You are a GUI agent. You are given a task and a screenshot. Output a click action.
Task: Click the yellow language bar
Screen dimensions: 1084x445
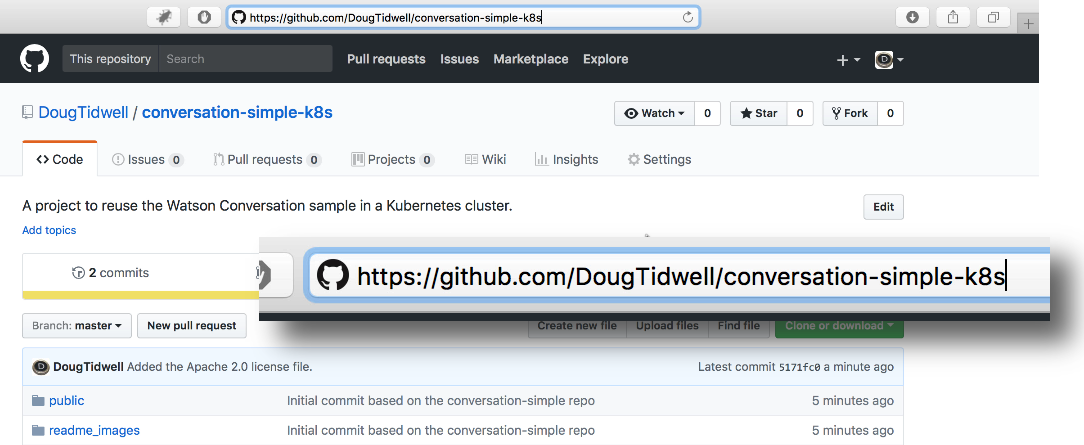coord(140,295)
